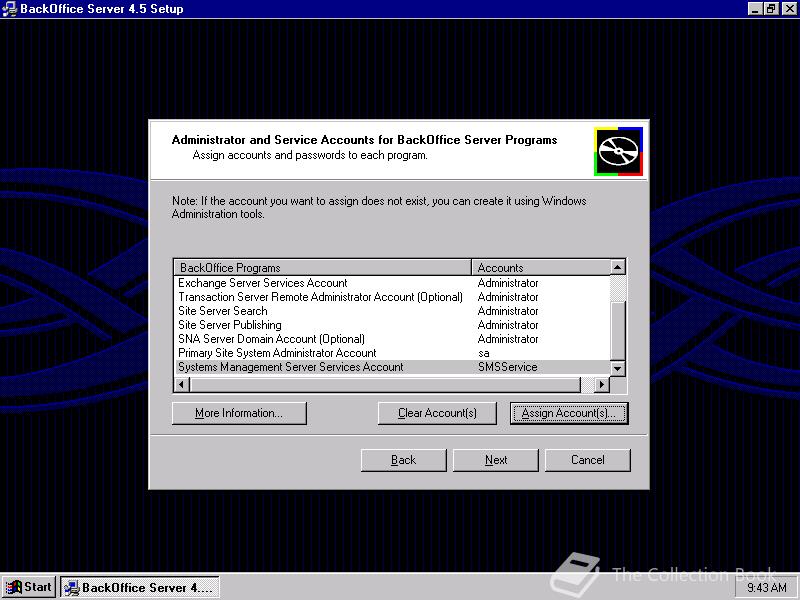
Task: Select SNA Server Domain Account (Optional) row
Action: click(x=392, y=339)
